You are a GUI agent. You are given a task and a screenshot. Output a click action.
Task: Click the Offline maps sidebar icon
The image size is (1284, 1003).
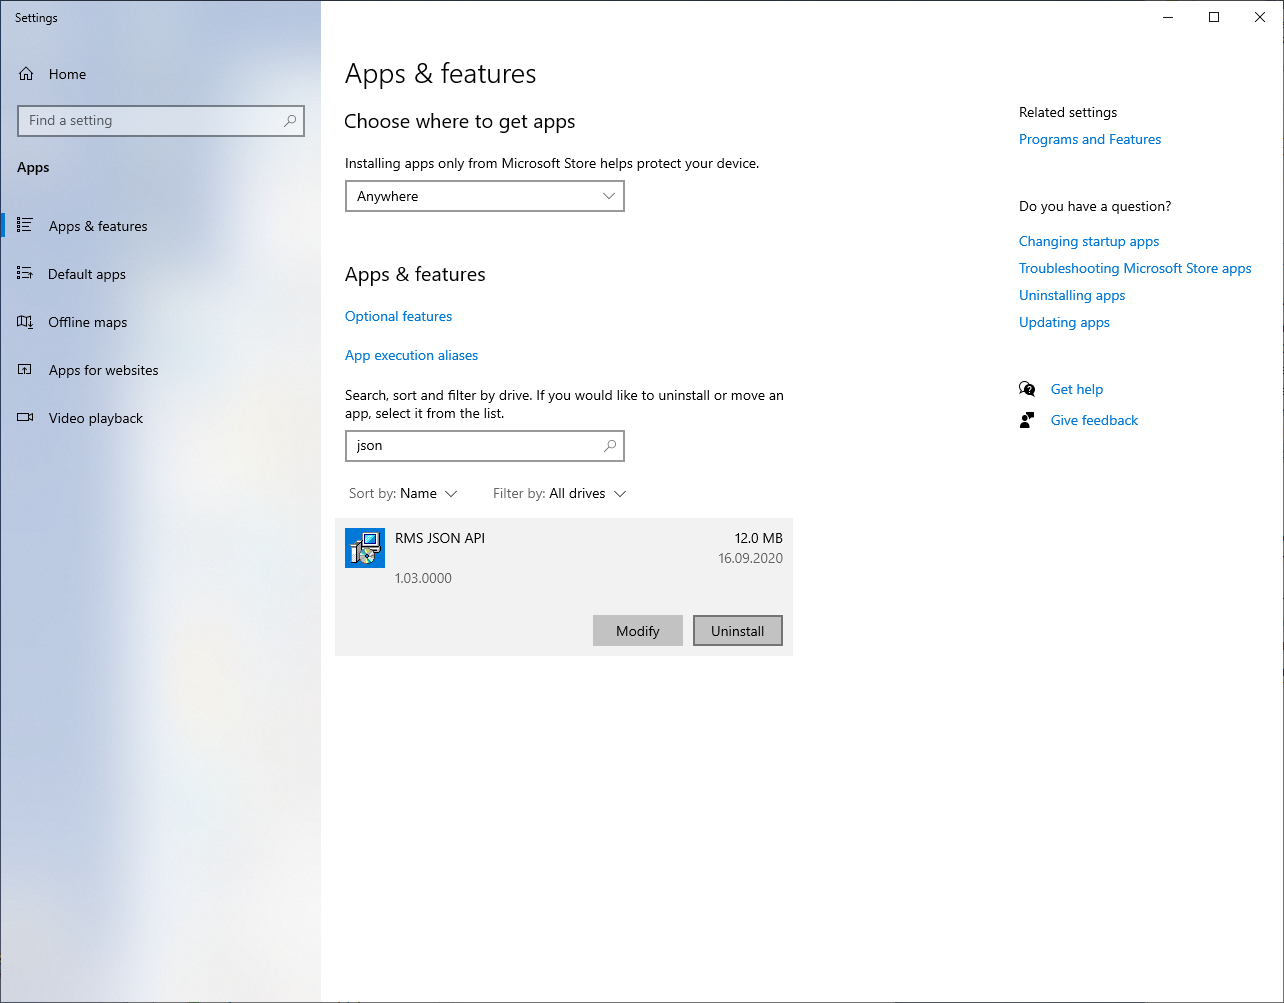[26, 322]
